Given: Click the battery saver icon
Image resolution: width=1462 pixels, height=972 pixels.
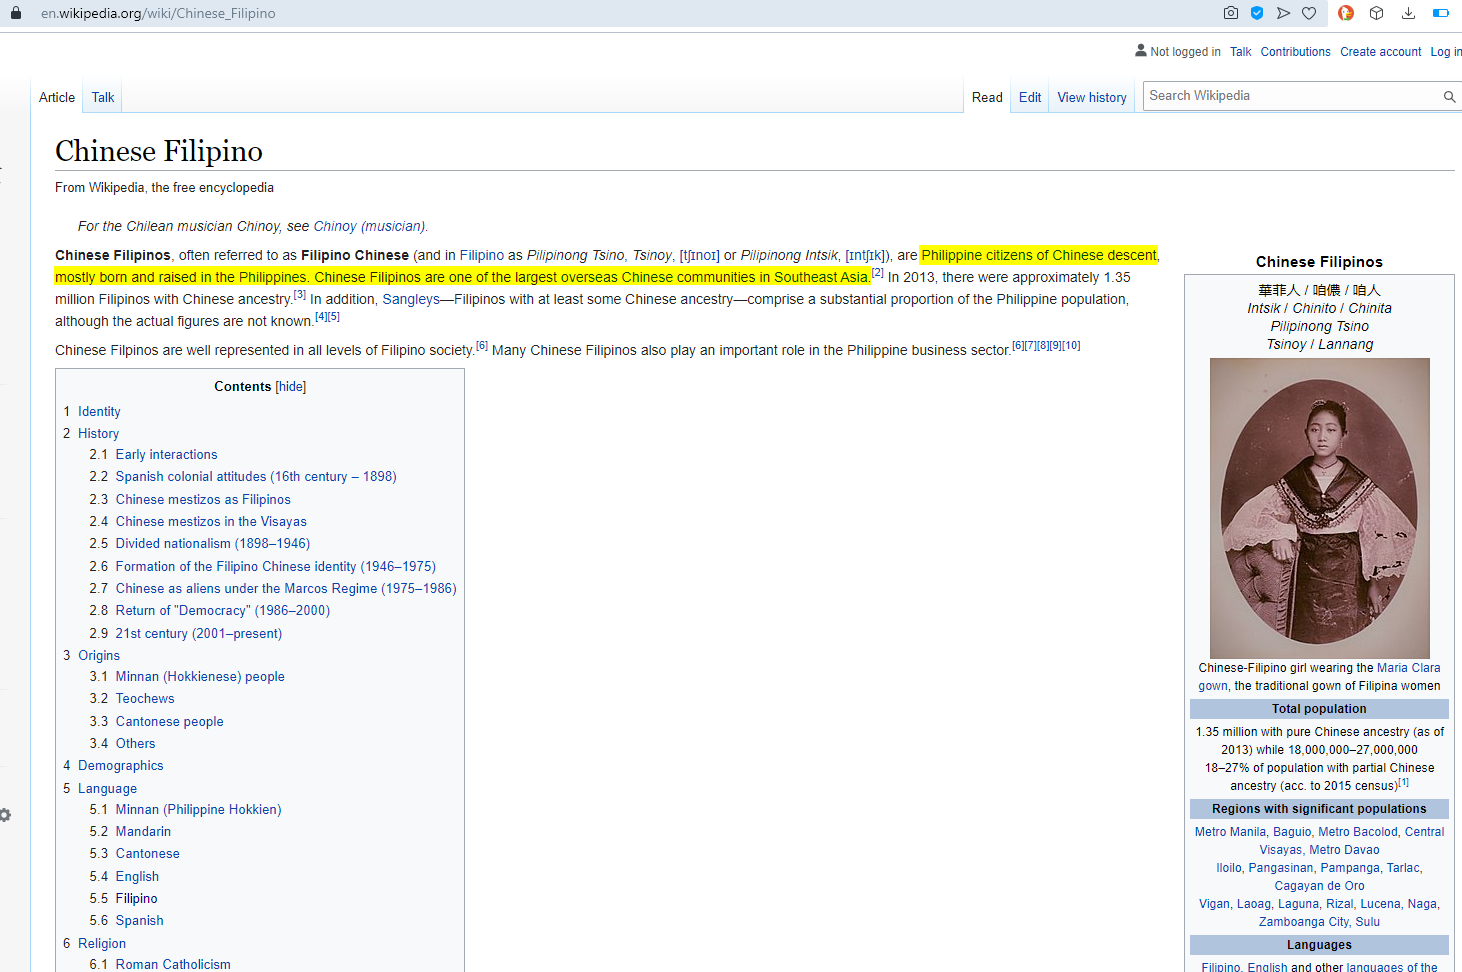Looking at the screenshot, I should click(1441, 13).
